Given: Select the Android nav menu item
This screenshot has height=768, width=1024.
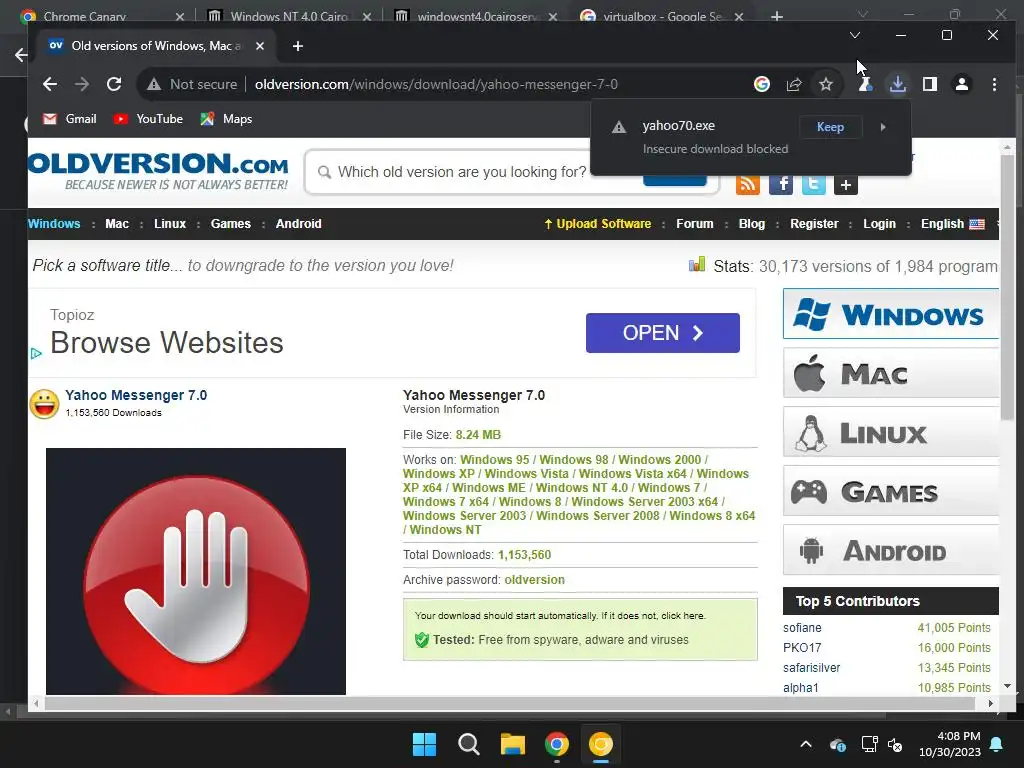Looking at the screenshot, I should [x=298, y=223].
